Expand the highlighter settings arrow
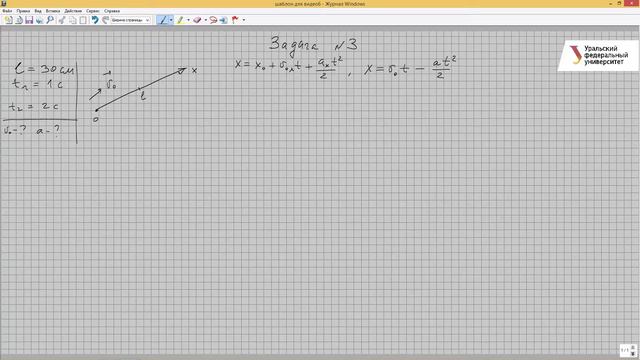The image size is (640, 360). click(188, 20)
